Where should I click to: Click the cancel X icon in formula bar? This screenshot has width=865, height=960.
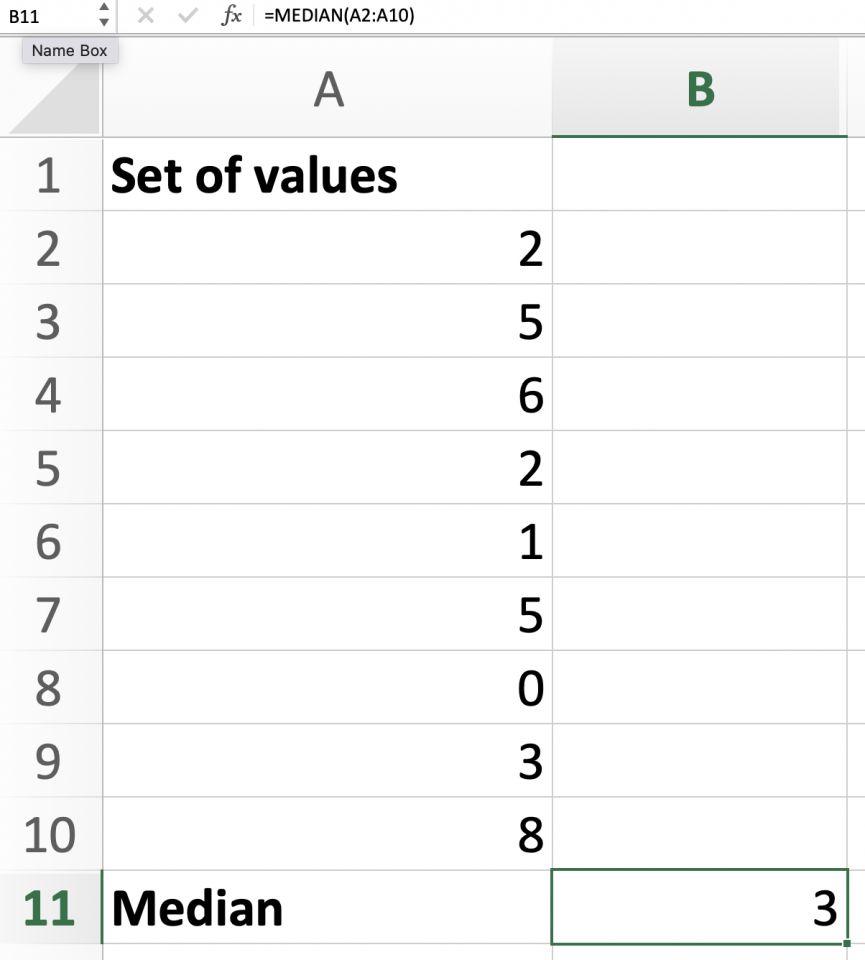[x=145, y=17]
